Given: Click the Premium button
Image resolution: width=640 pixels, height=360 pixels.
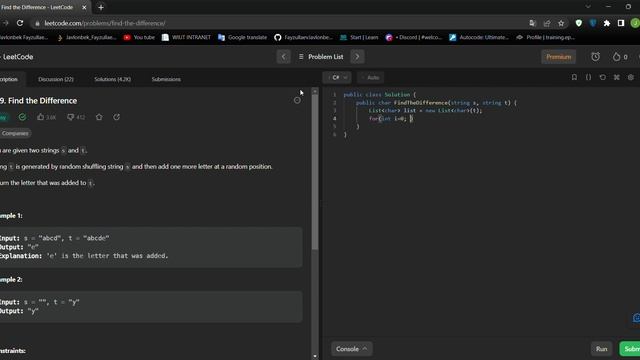Looking at the screenshot, I should click(558, 57).
